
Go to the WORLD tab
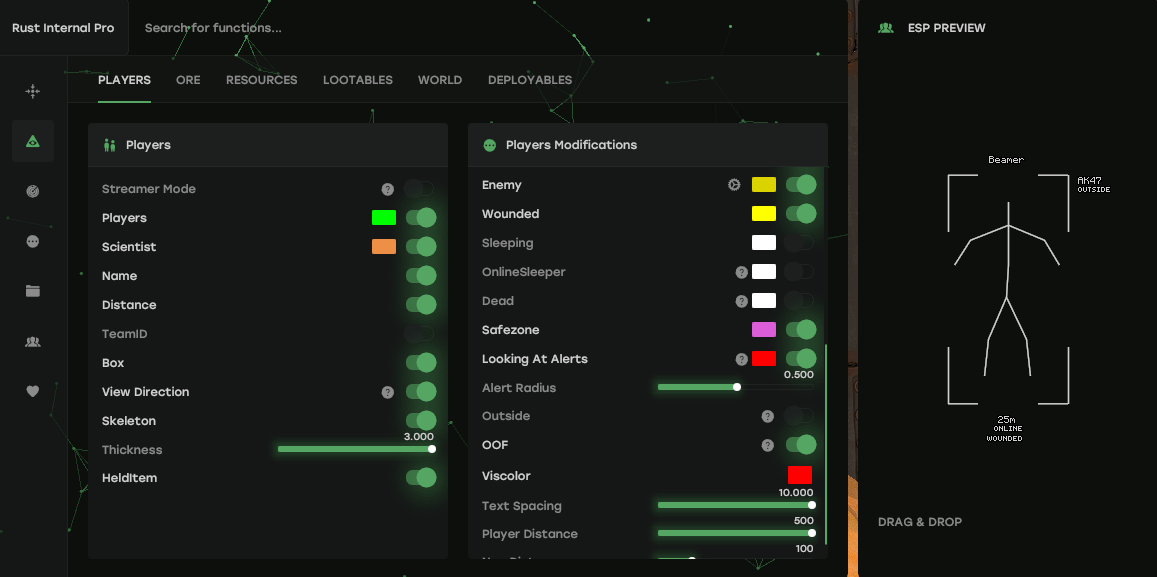[x=440, y=80]
